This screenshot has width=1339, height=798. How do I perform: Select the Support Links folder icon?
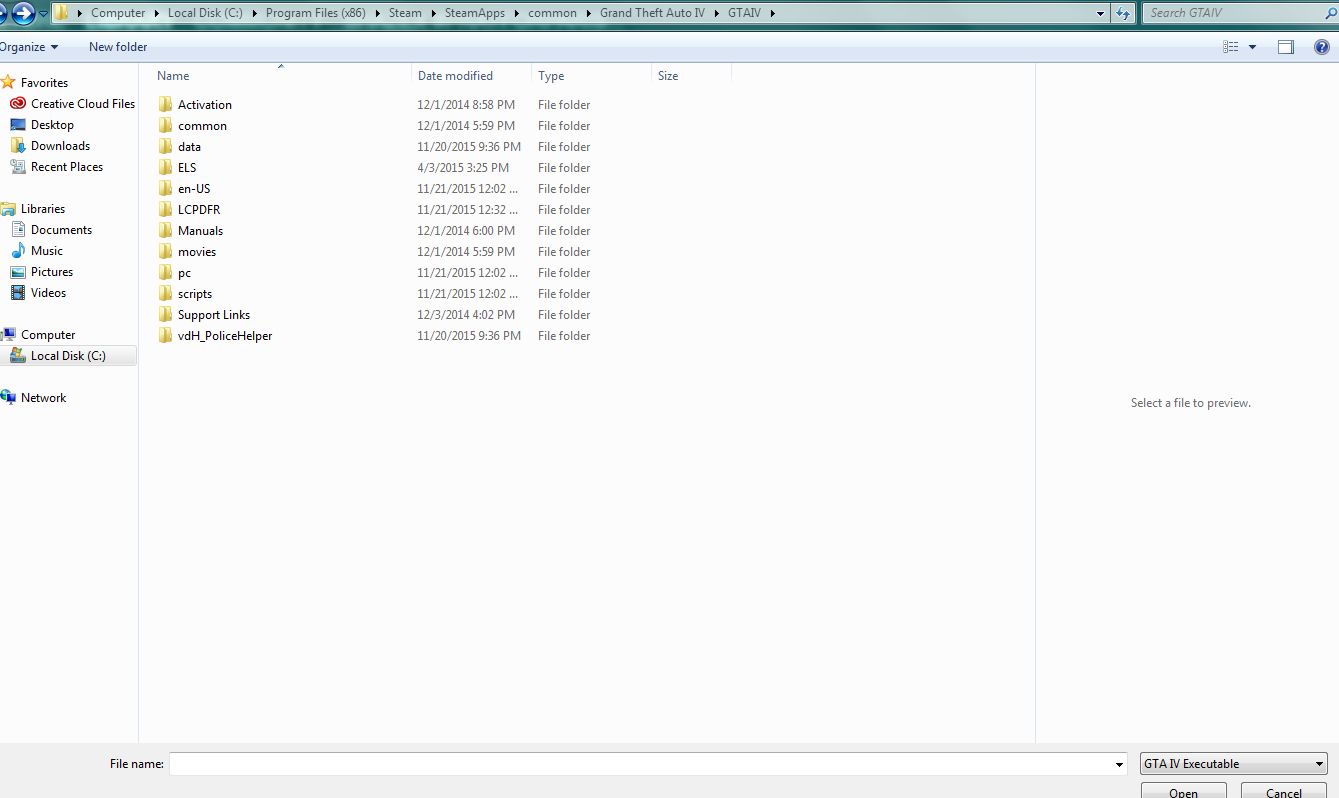tap(166, 314)
